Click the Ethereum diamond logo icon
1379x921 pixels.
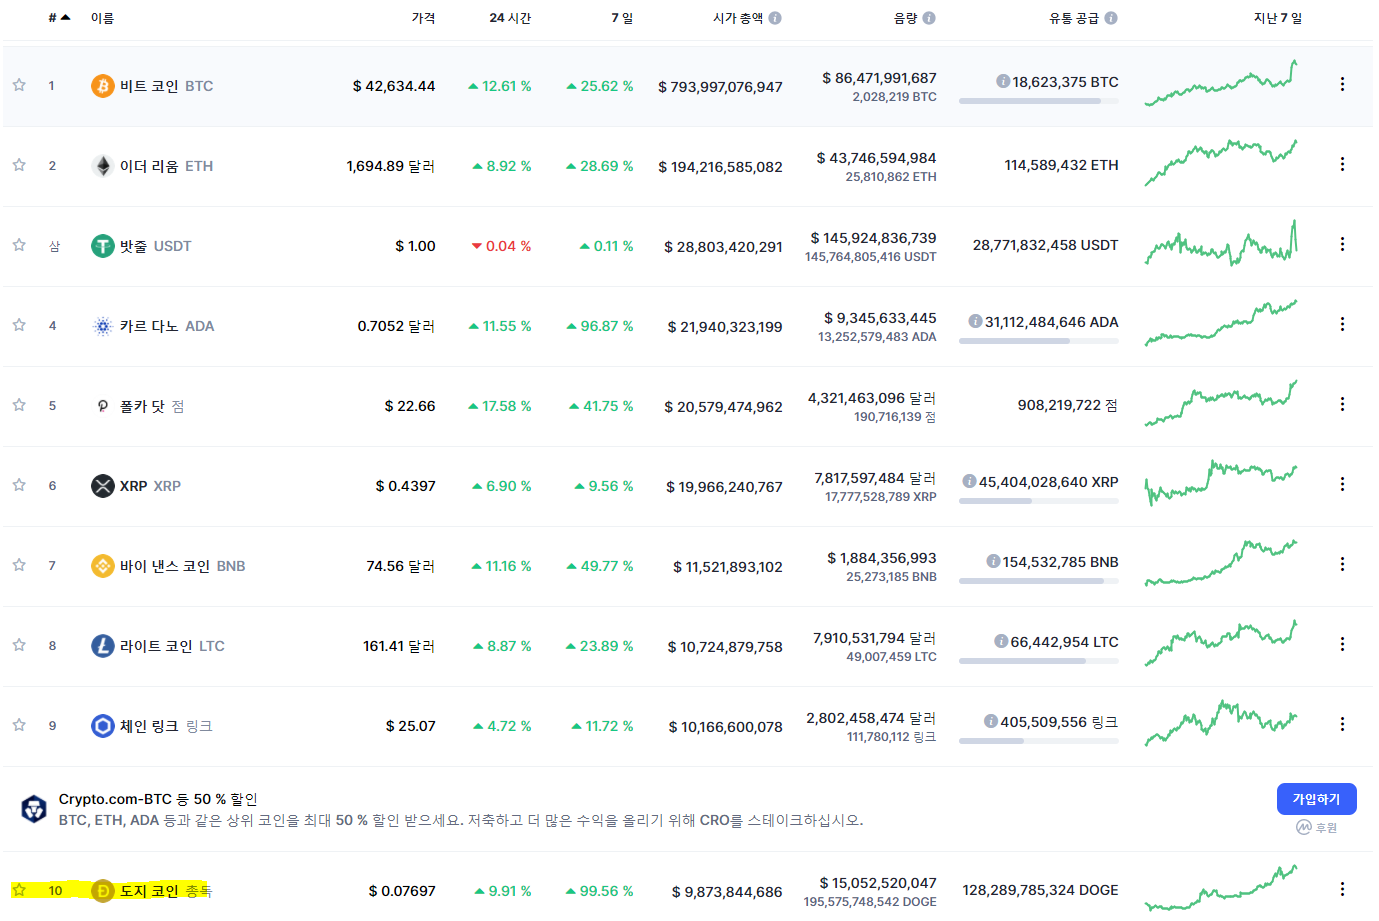tap(103, 166)
